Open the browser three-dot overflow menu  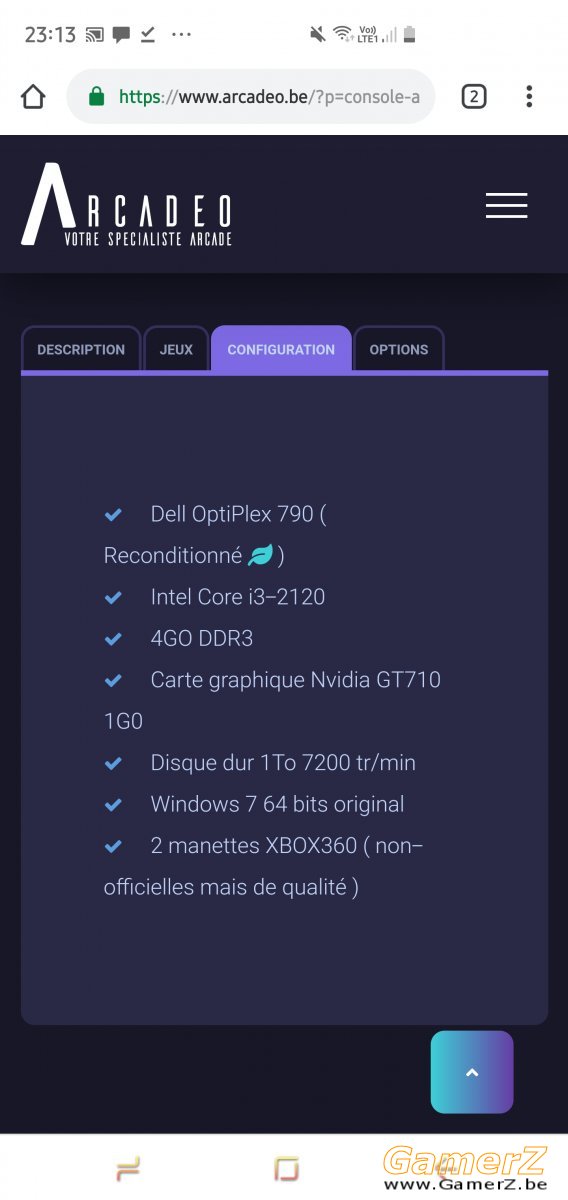tap(529, 96)
